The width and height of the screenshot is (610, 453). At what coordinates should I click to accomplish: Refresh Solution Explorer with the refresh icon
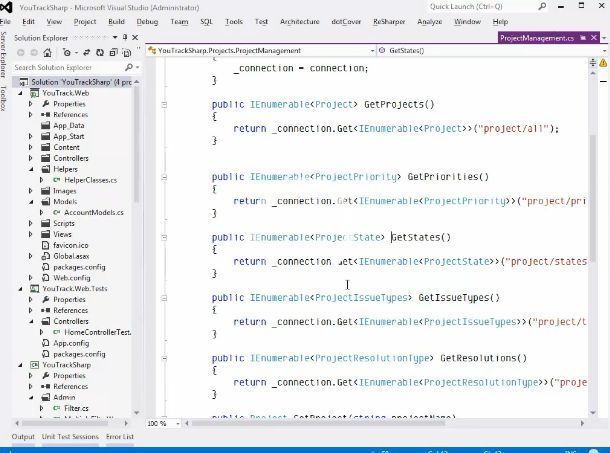tap(100, 53)
